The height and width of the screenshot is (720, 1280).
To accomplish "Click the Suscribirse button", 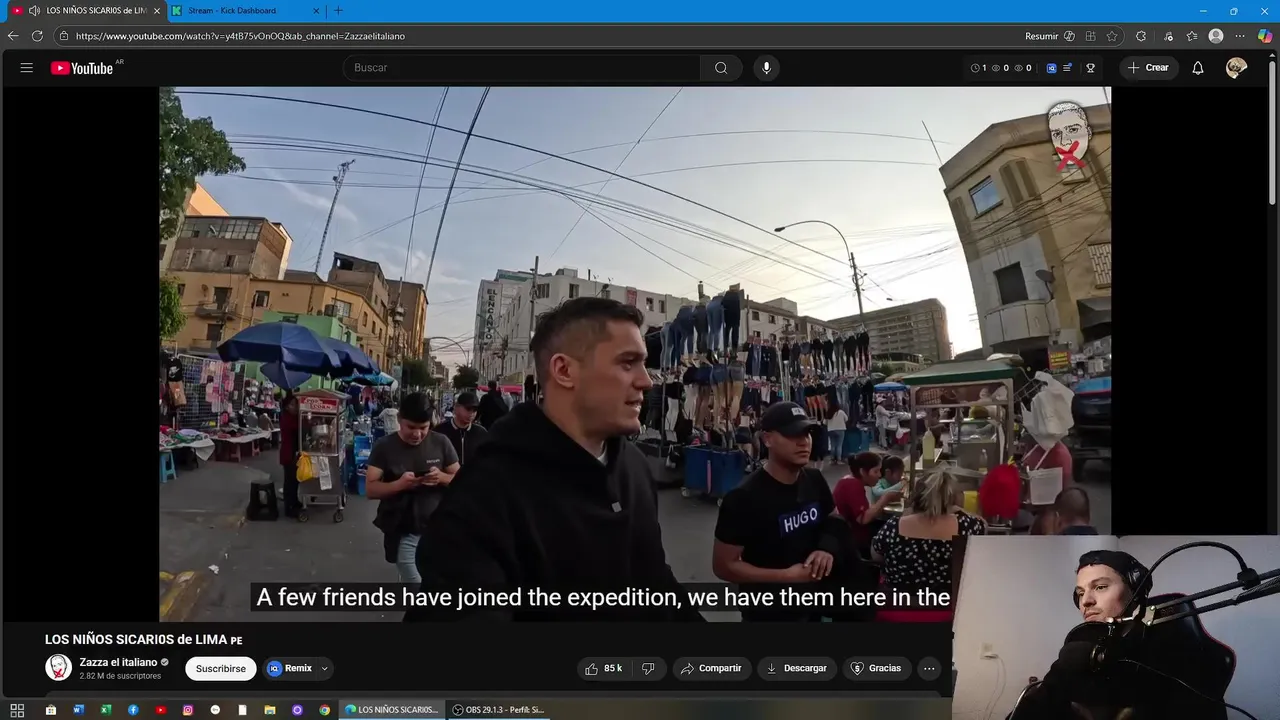I will [221, 668].
